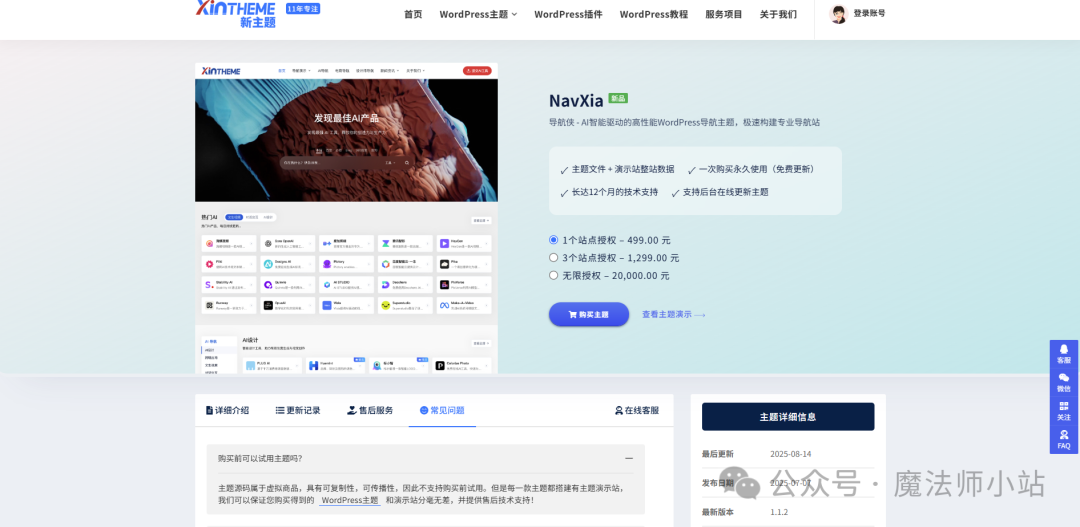The width and height of the screenshot is (1080, 527).
Task: Click the document icon beside 详细介绍
Action: click(x=209, y=411)
